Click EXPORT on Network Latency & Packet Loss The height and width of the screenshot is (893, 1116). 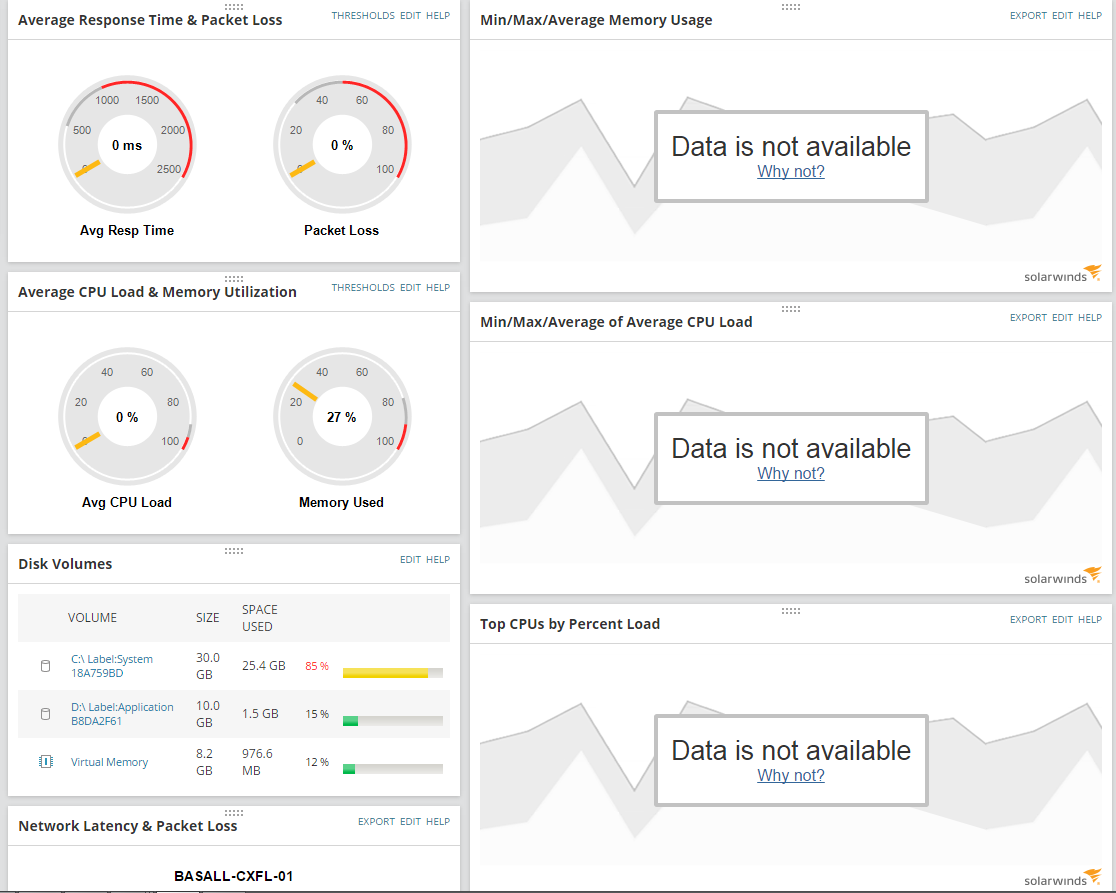point(377,822)
